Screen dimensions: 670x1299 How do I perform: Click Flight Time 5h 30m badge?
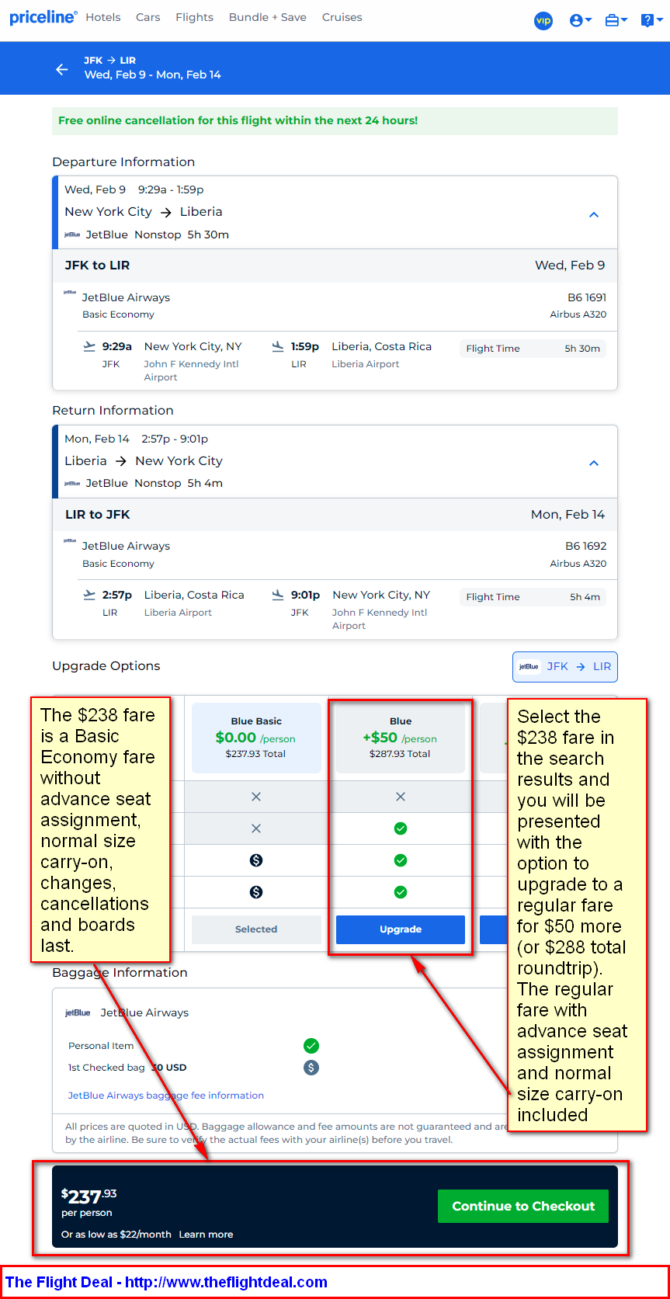(x=533, y=348)
